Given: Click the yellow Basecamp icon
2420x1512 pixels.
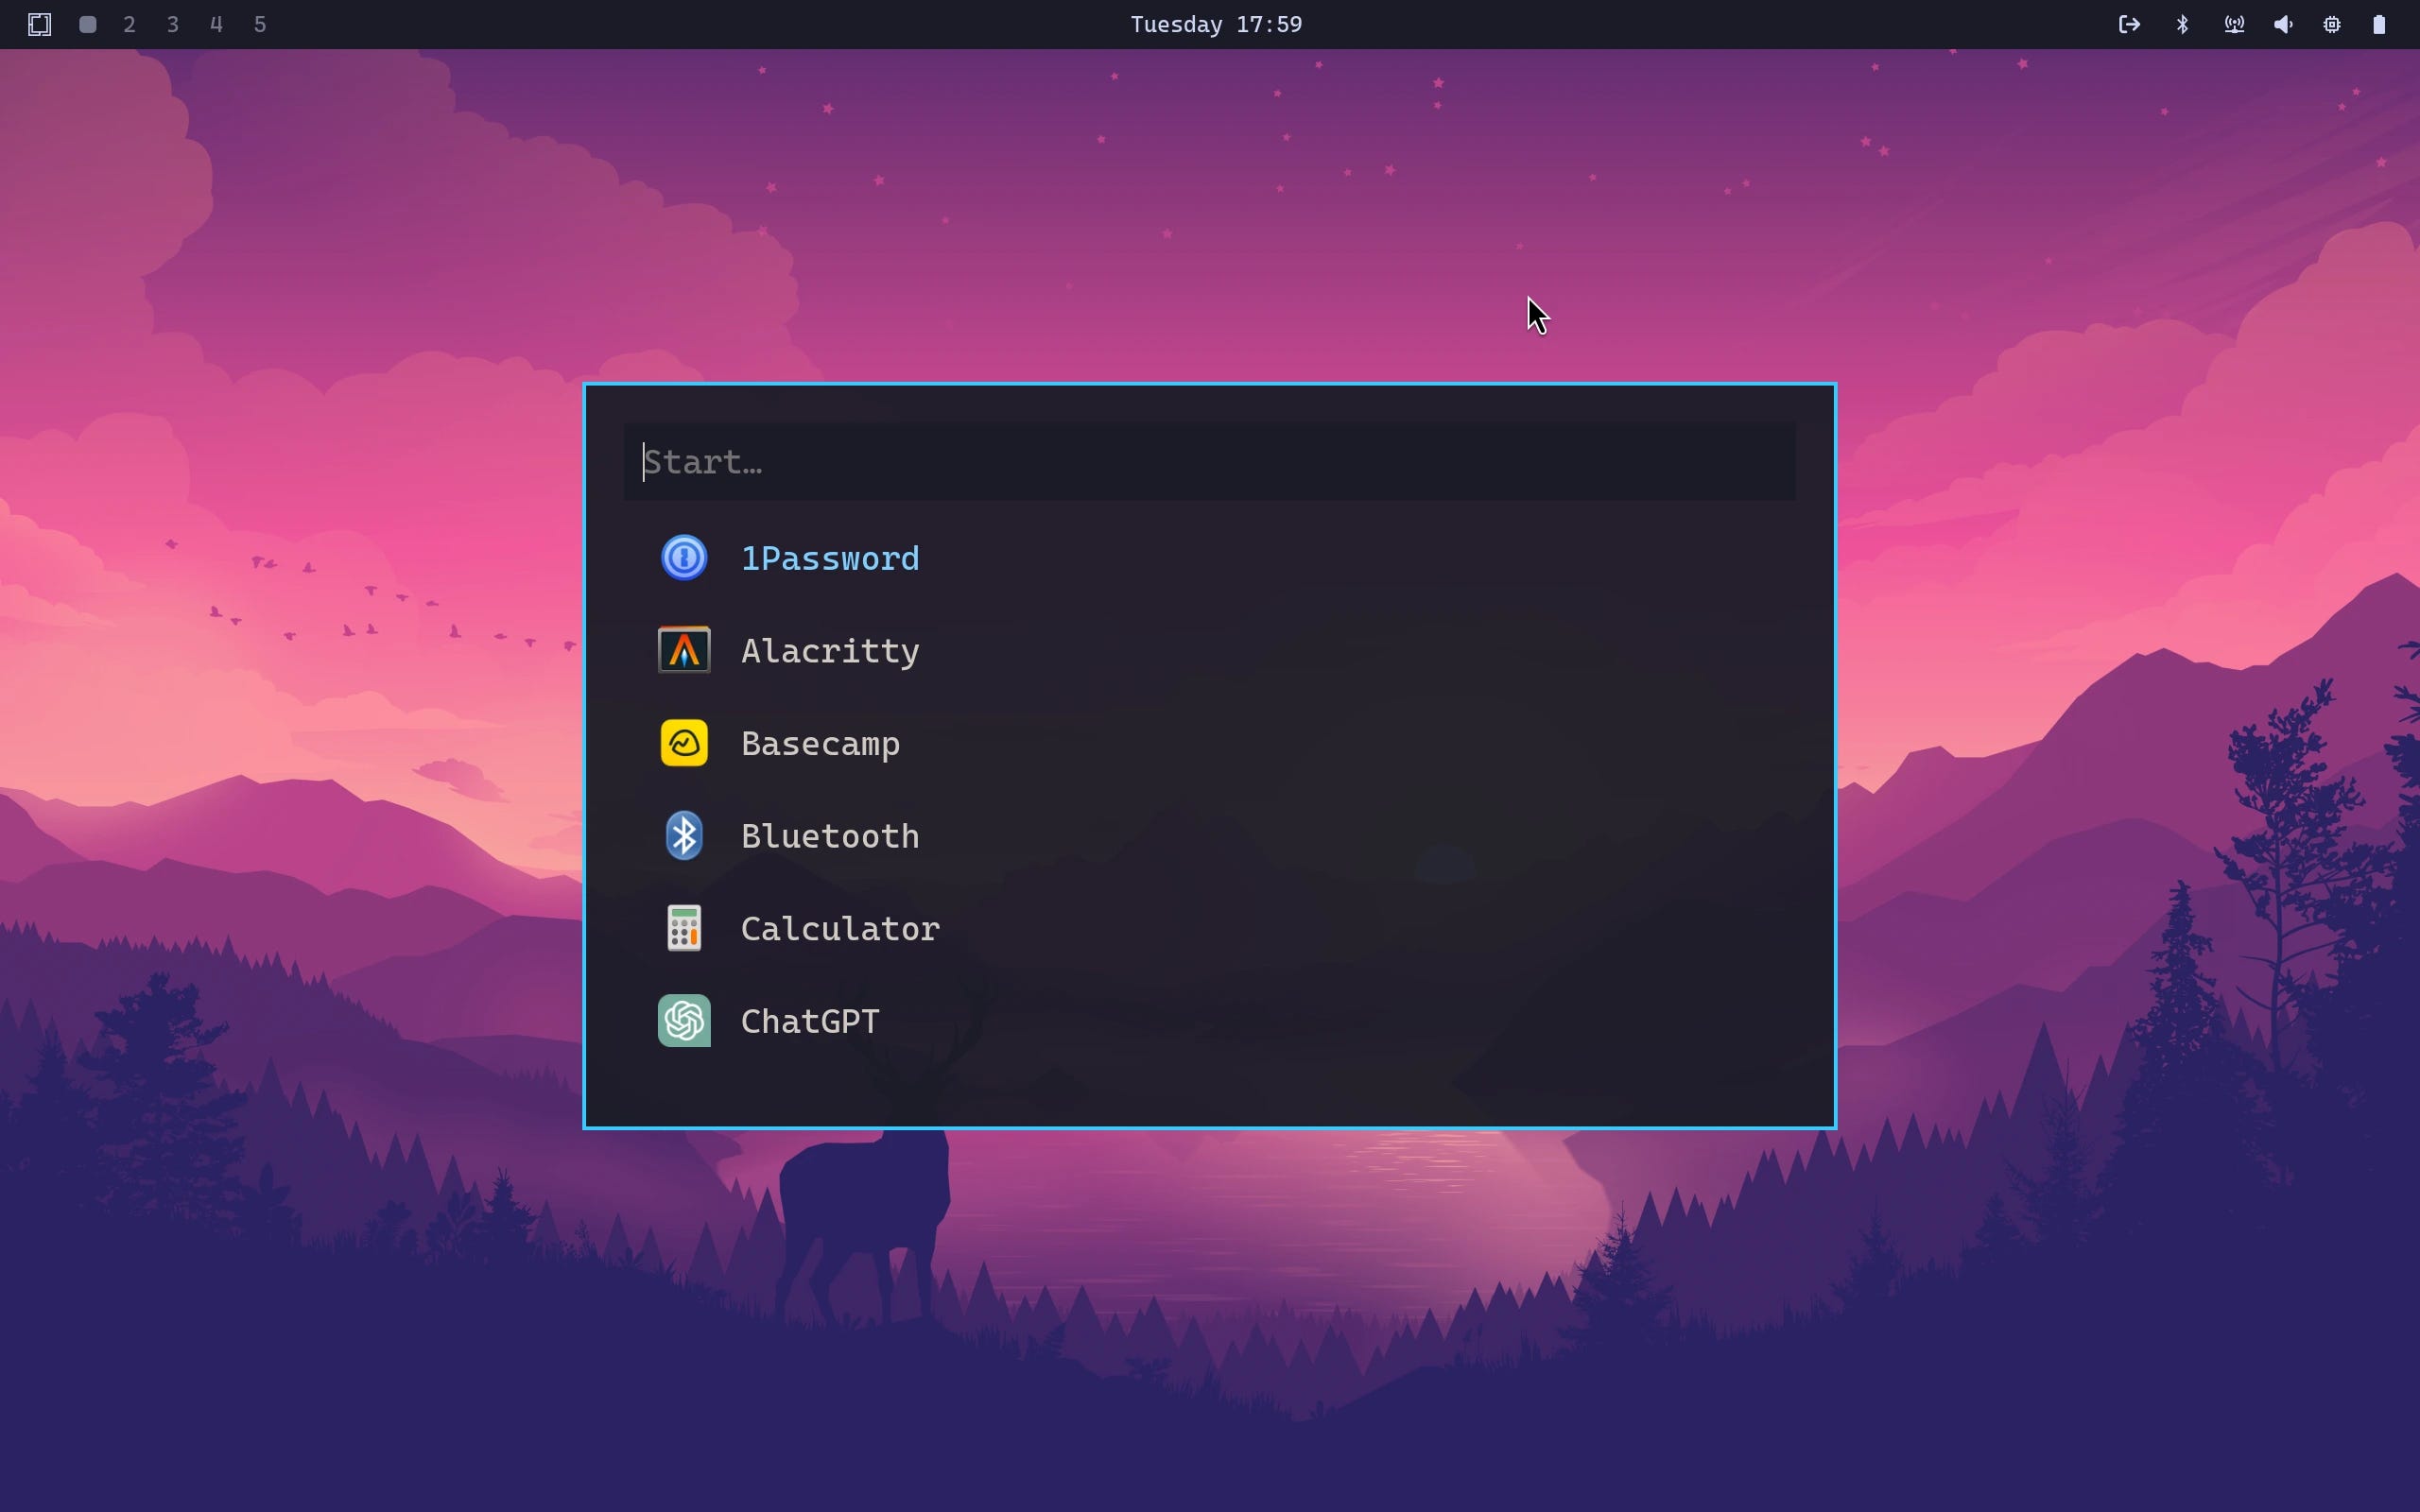Looking at the screenshot, I should (x=684, y=743).
